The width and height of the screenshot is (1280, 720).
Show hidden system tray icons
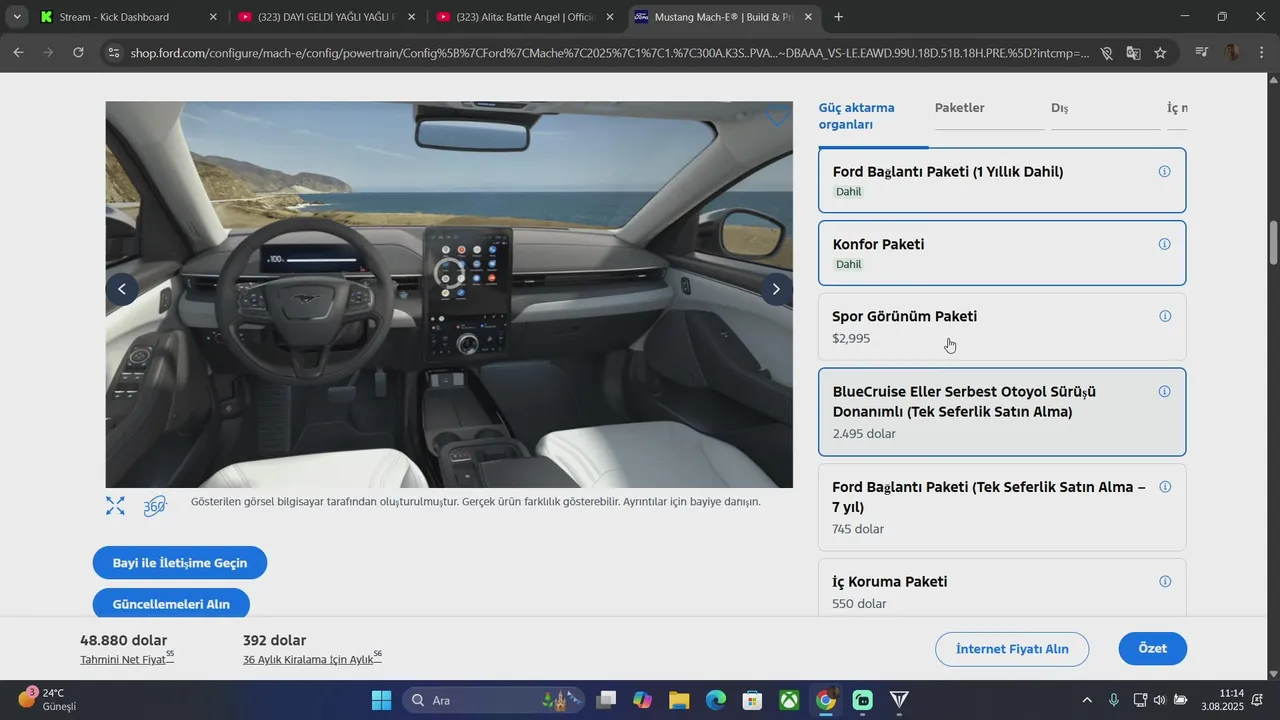1088,700
